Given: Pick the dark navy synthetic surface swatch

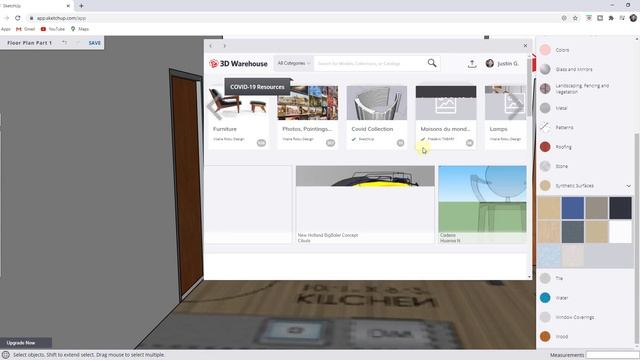Looking at the screenshot, I should (x=620, y=208).
